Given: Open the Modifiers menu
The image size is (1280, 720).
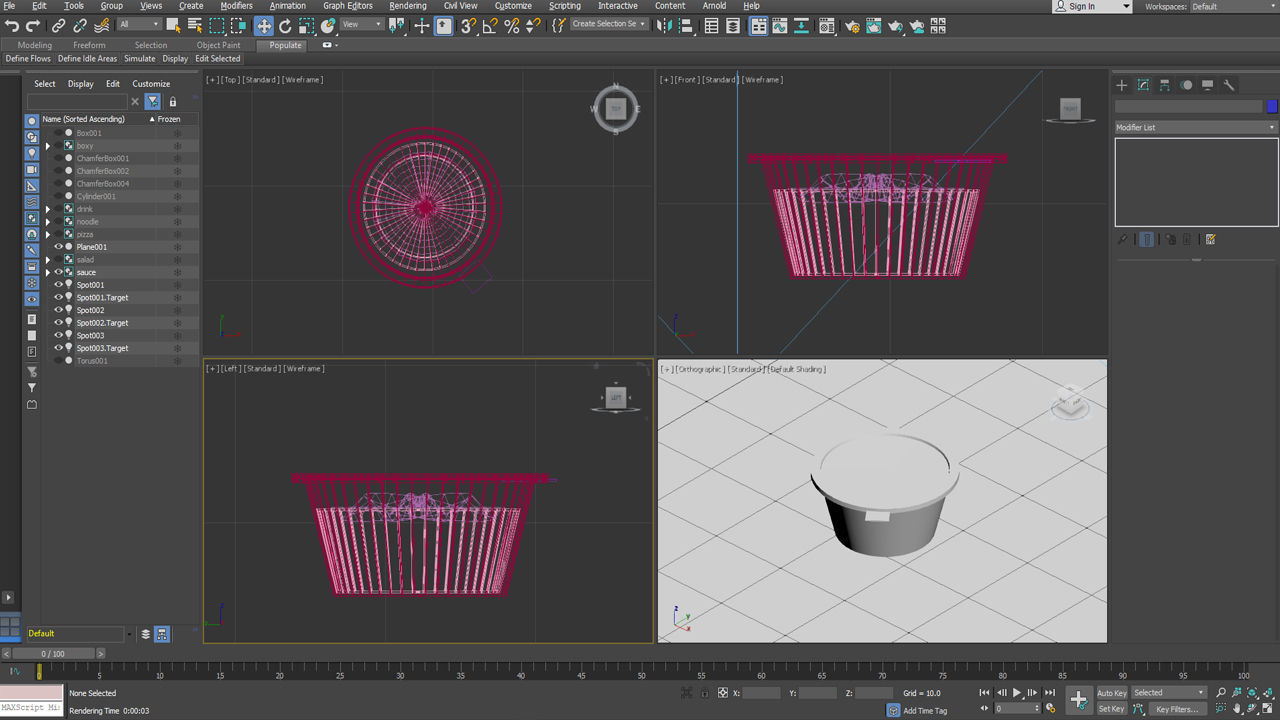Looking at the screenshot, I should pyautogui.click(x=236, y=6).
